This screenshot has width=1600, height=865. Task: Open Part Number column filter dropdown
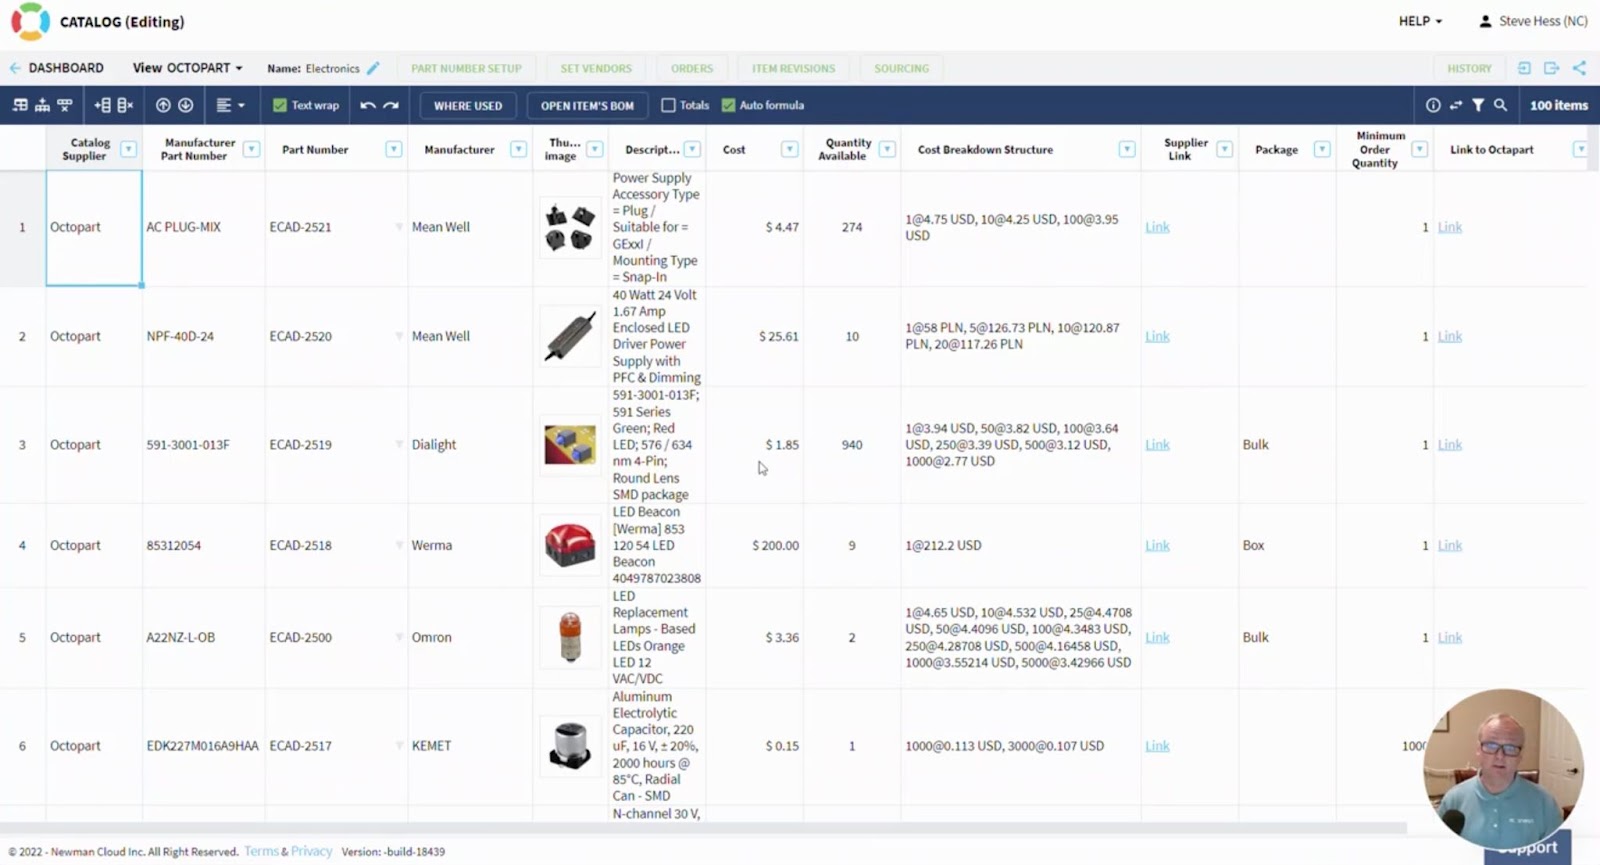click(x=394, y=149)
